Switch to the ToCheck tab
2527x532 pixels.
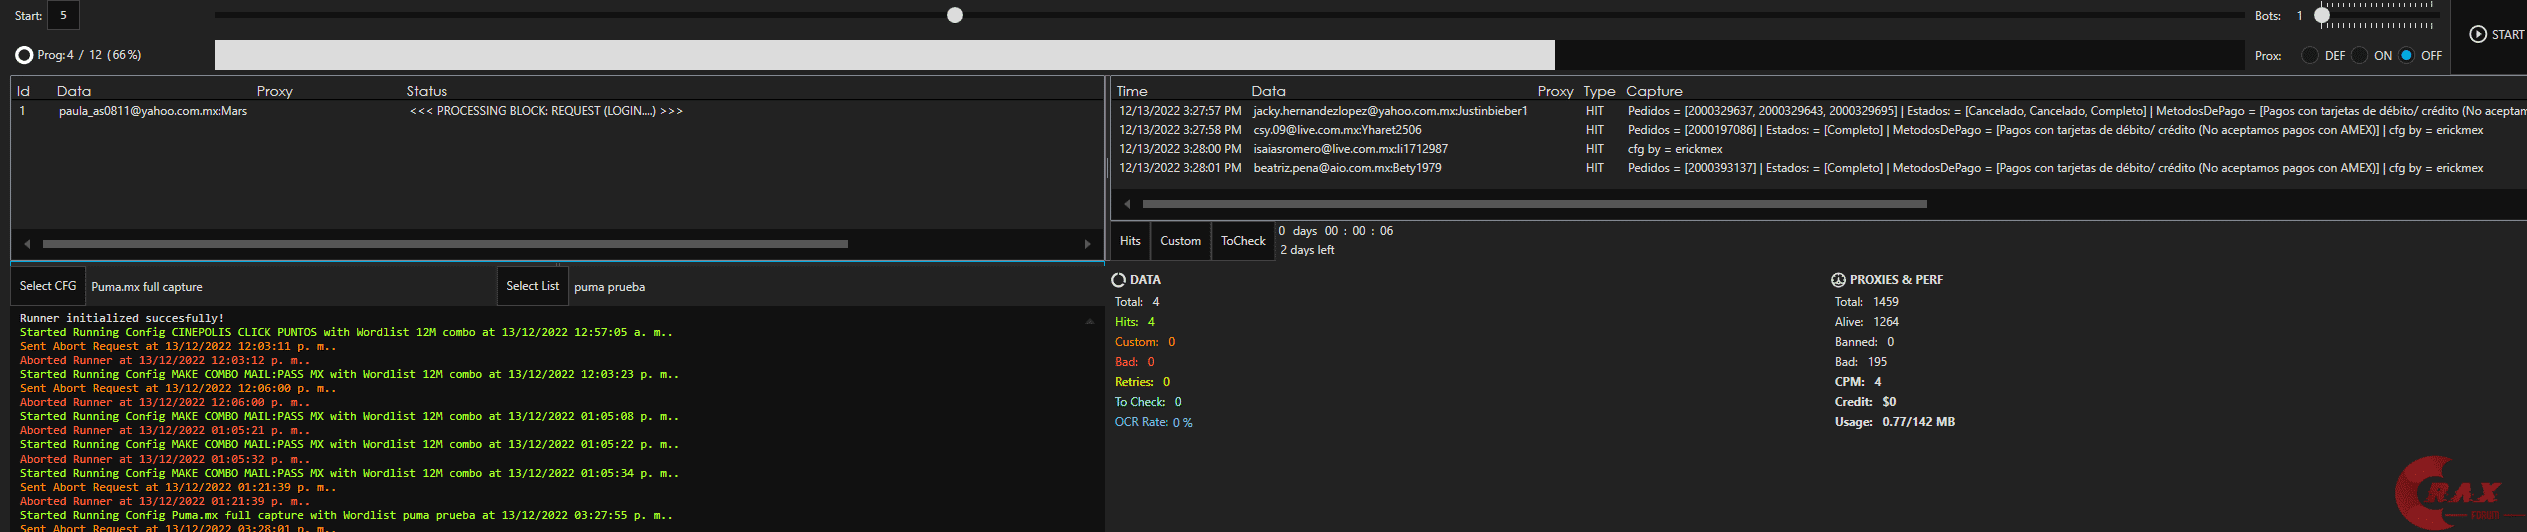[x=1243, y=241]
